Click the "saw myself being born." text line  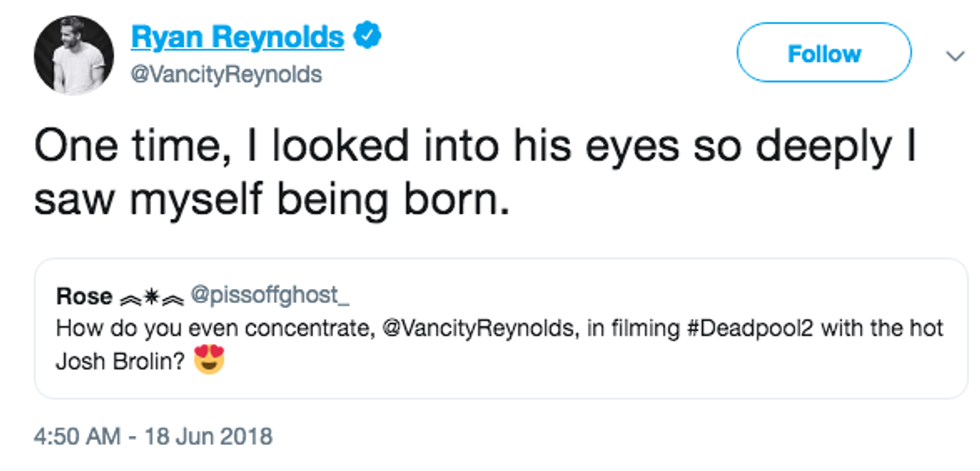[x=272, y=201]
